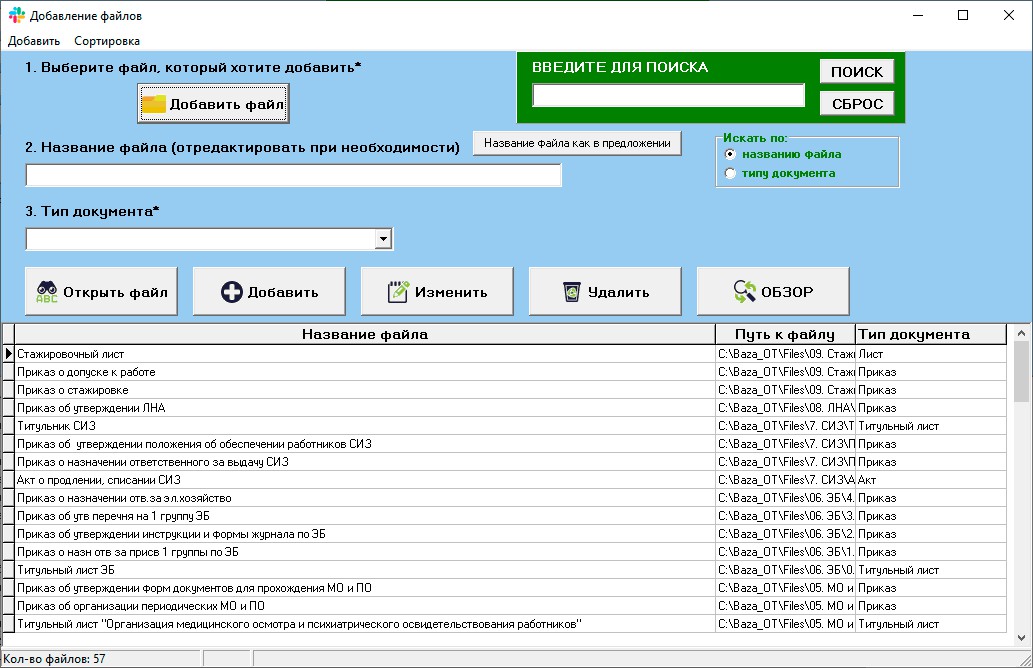This screenshot has height=668, width=1033.
Task: Click status bar text Кол-во файлов: 57
Action: [54, 659]
